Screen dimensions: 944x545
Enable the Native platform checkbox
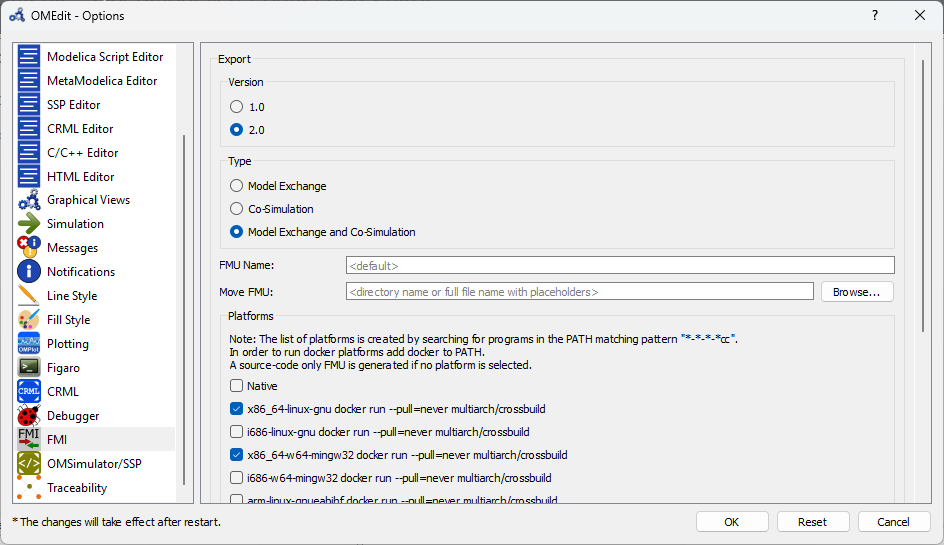[x=237, y=385]
